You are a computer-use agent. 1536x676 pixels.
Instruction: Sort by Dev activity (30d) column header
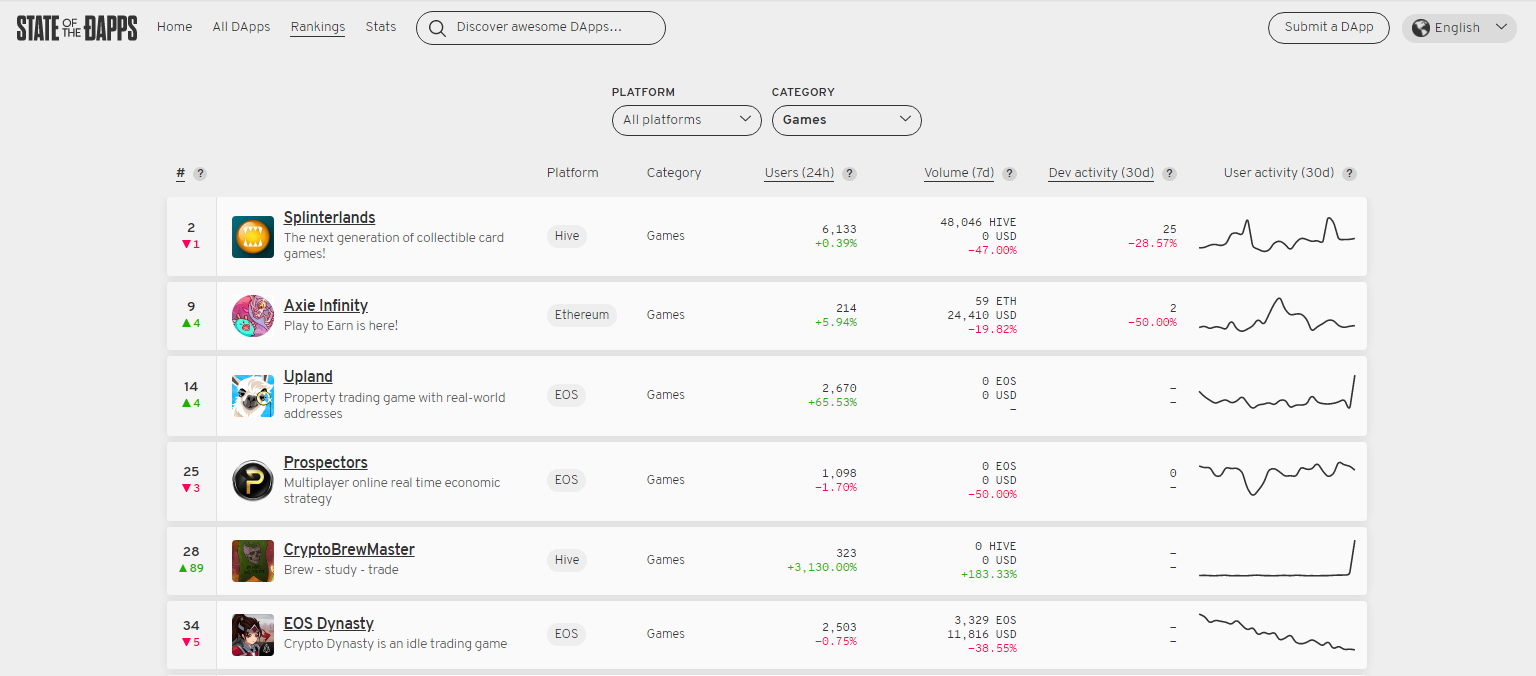pyautogui.click(x=1101, y=173)
